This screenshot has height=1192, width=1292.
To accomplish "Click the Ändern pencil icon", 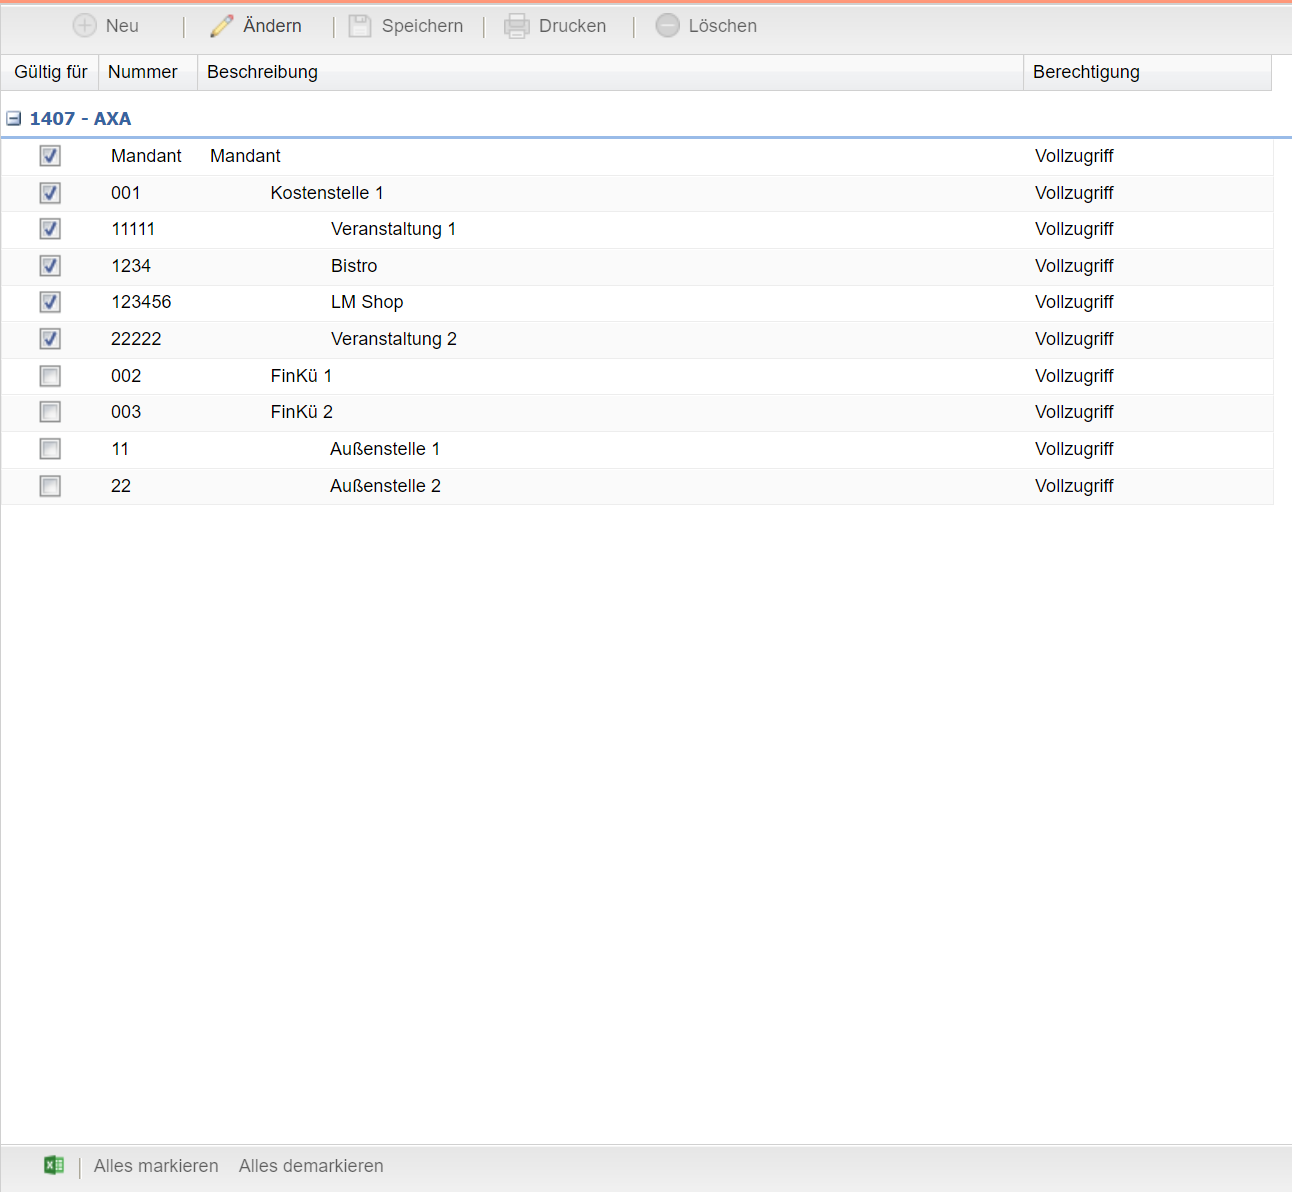I will coord(221,26).
